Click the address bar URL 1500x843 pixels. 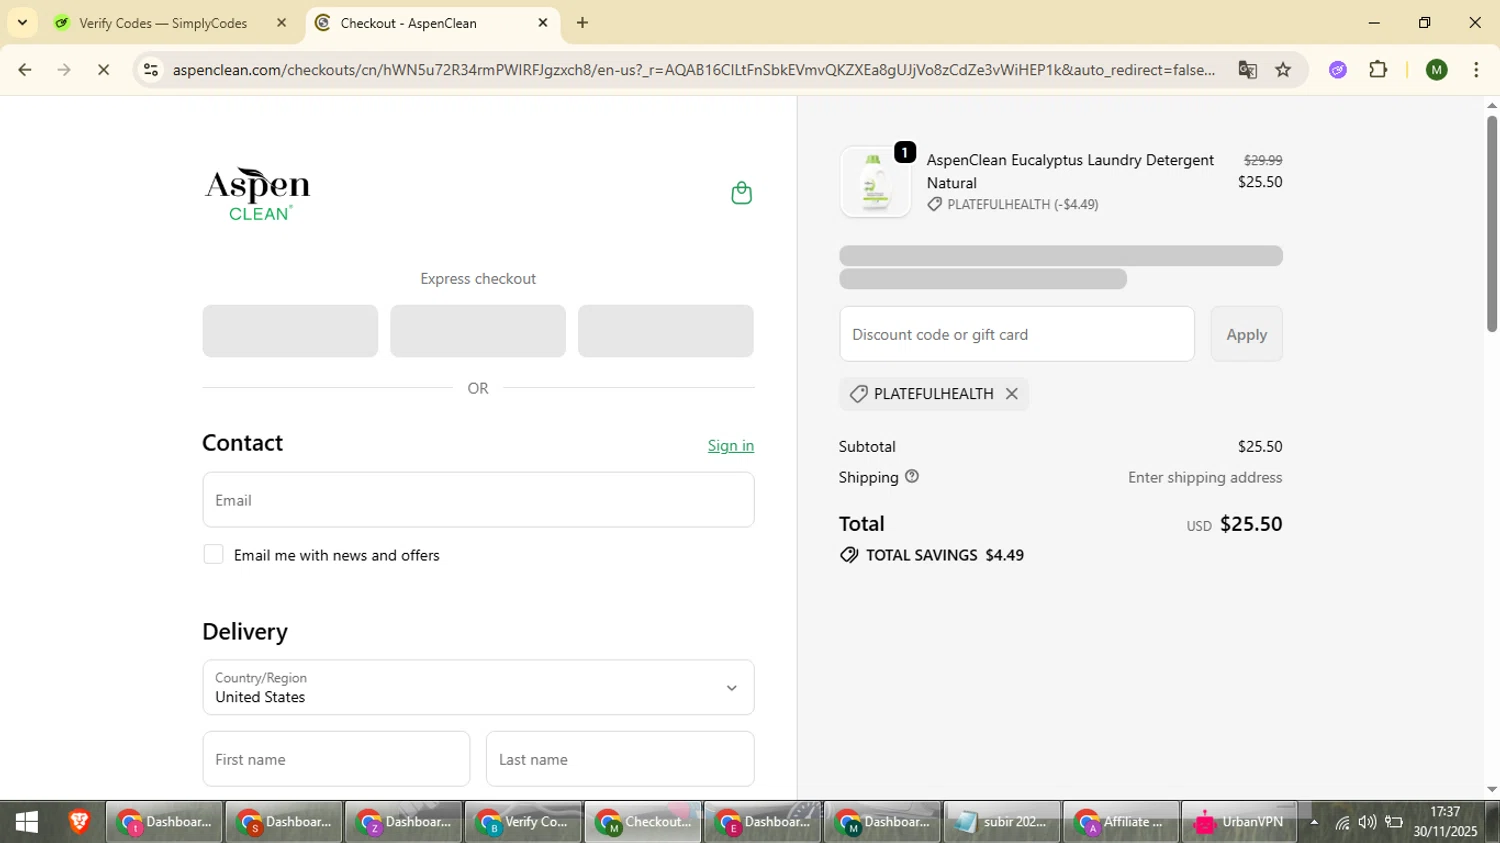point(693,70)
